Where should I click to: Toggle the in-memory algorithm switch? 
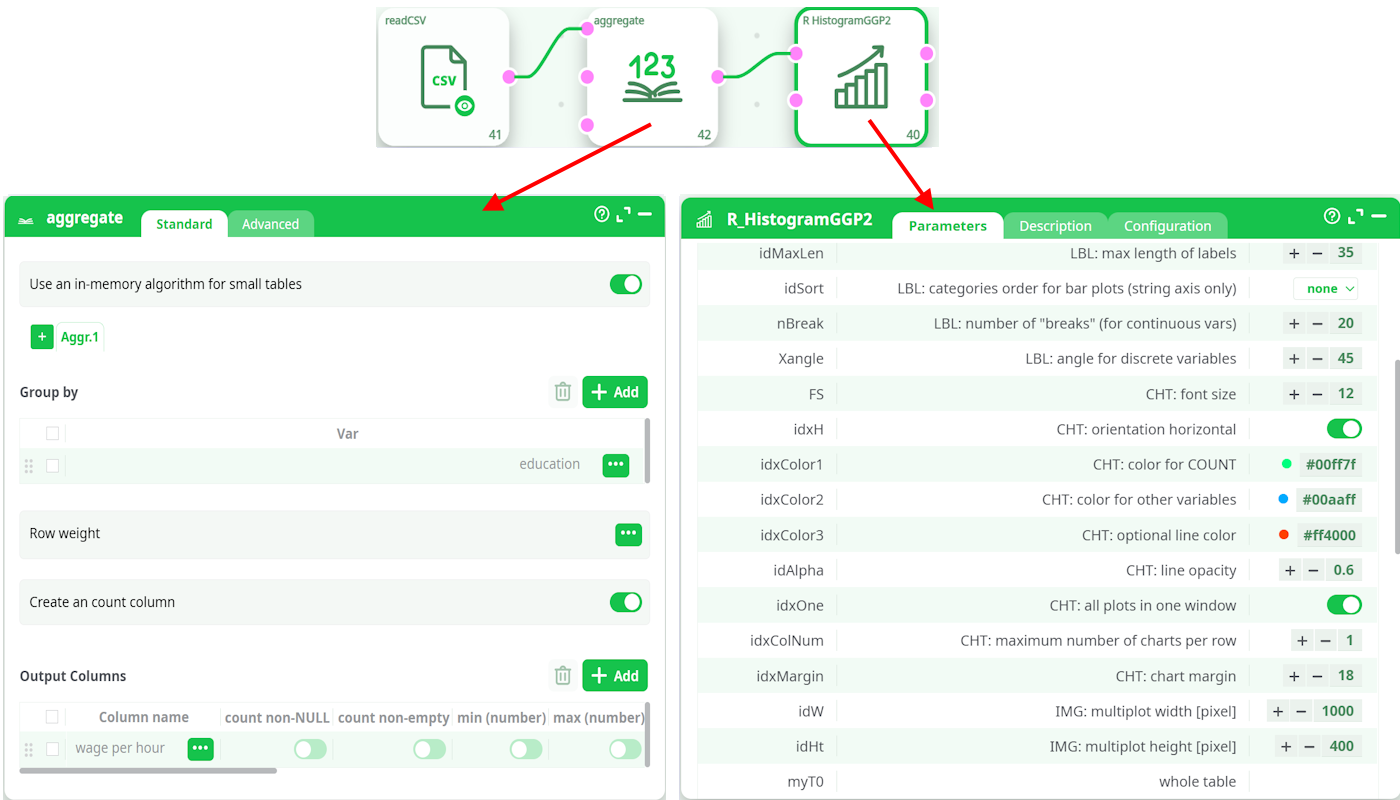(626, 284)
